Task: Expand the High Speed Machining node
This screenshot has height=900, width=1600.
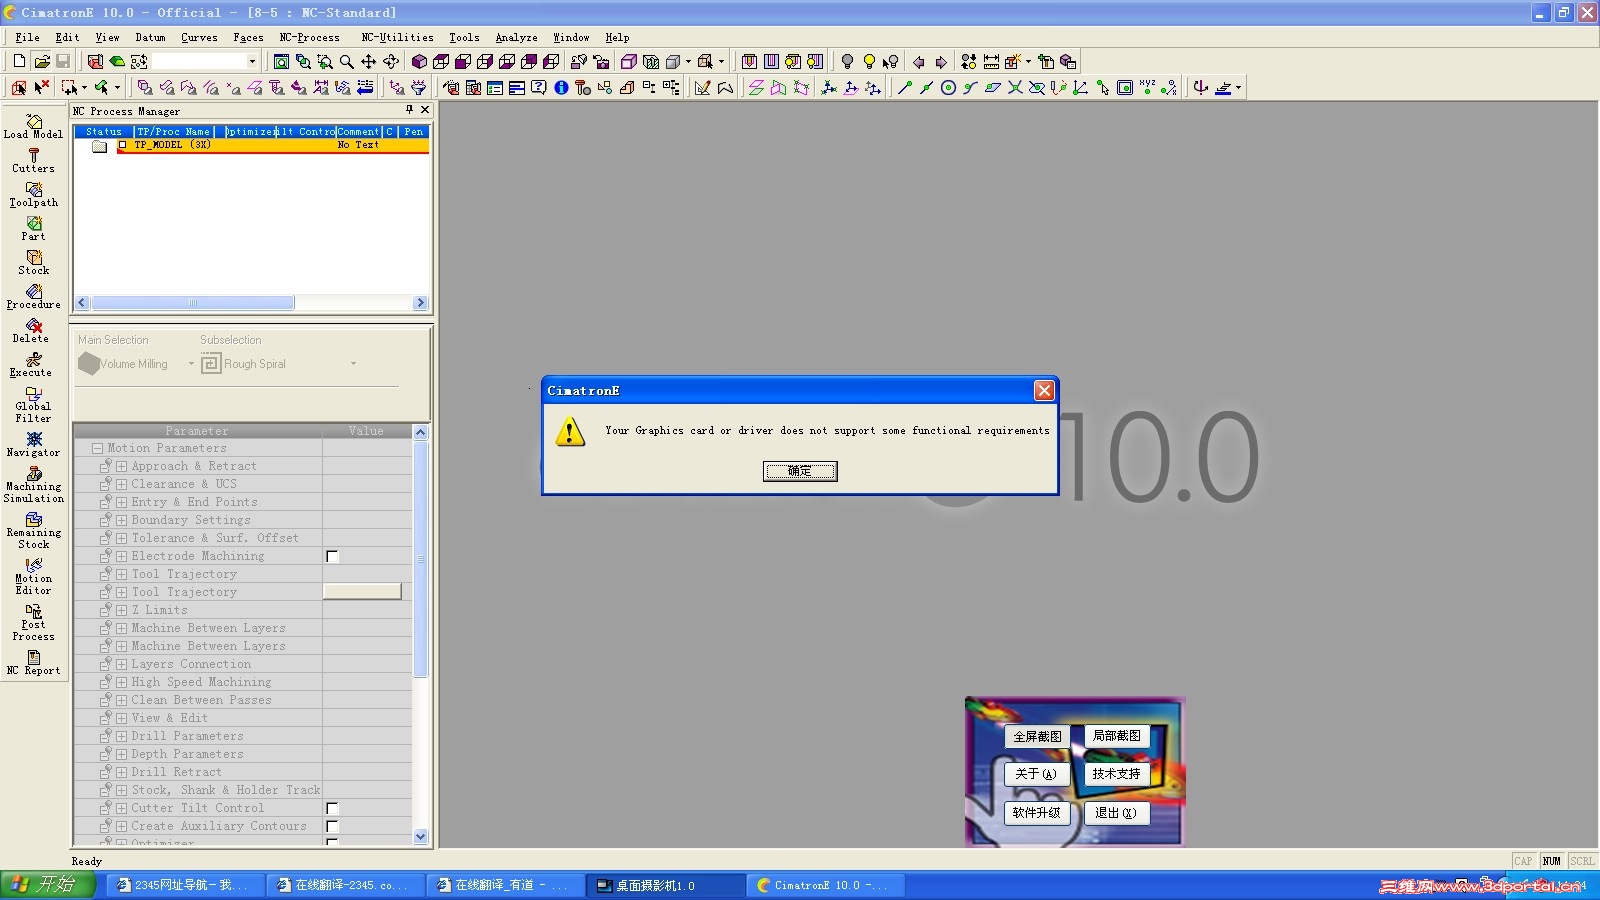Action: click(121, 682)
